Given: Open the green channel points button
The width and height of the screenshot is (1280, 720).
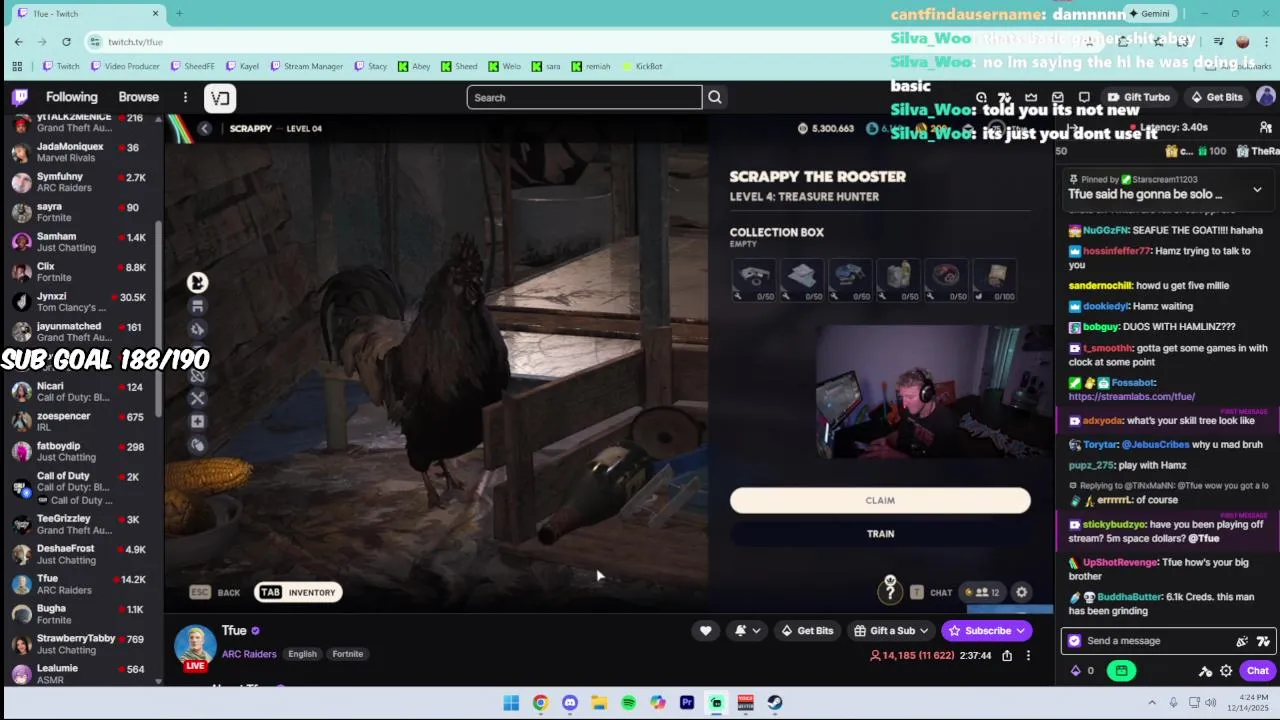Looking at the screenshot, I should pos(1121,671).
